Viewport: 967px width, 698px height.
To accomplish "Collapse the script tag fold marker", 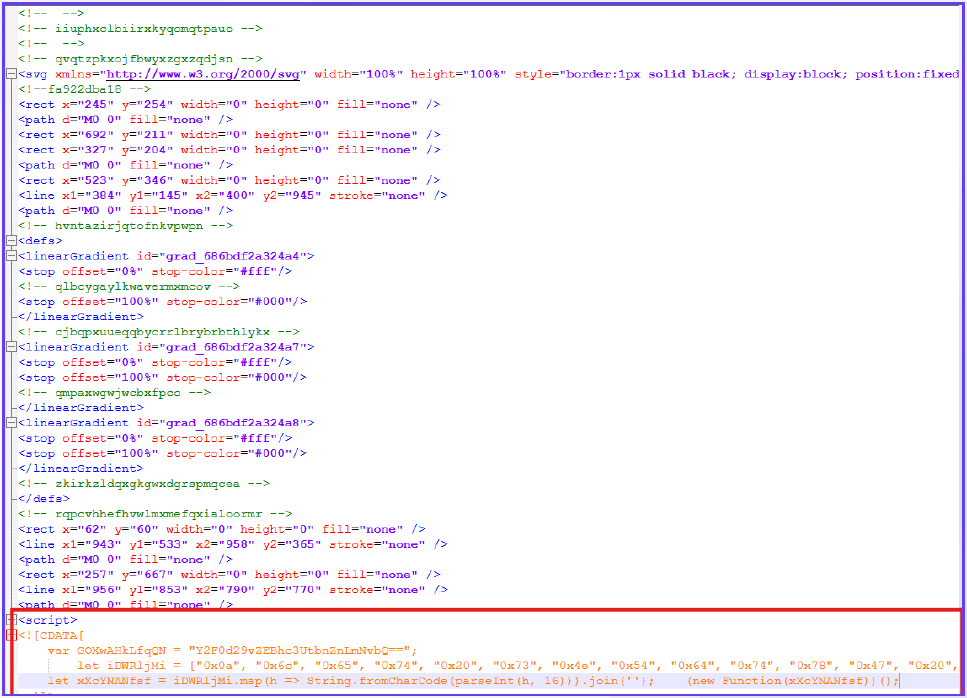I will point(10,620).
